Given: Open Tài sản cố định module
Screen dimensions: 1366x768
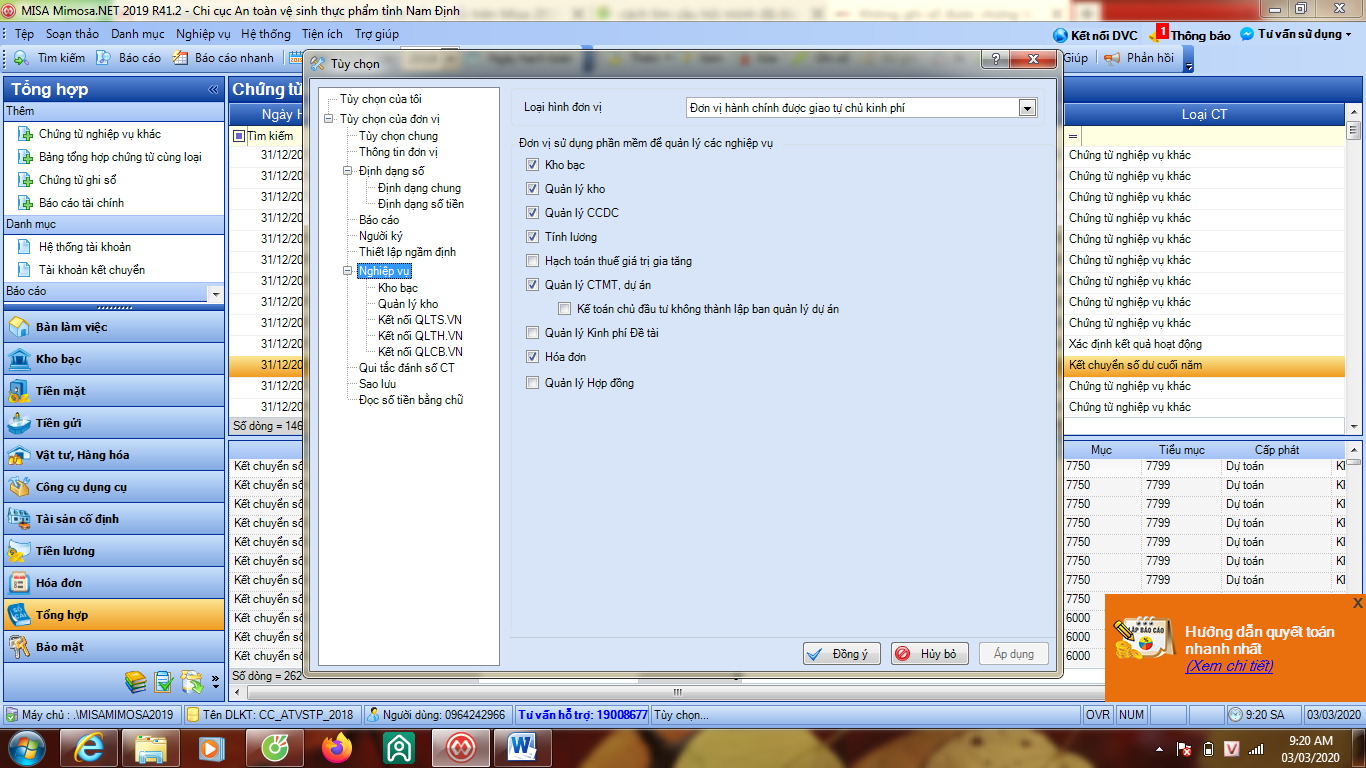Looking at the screenshot, I should coord(76,519).
